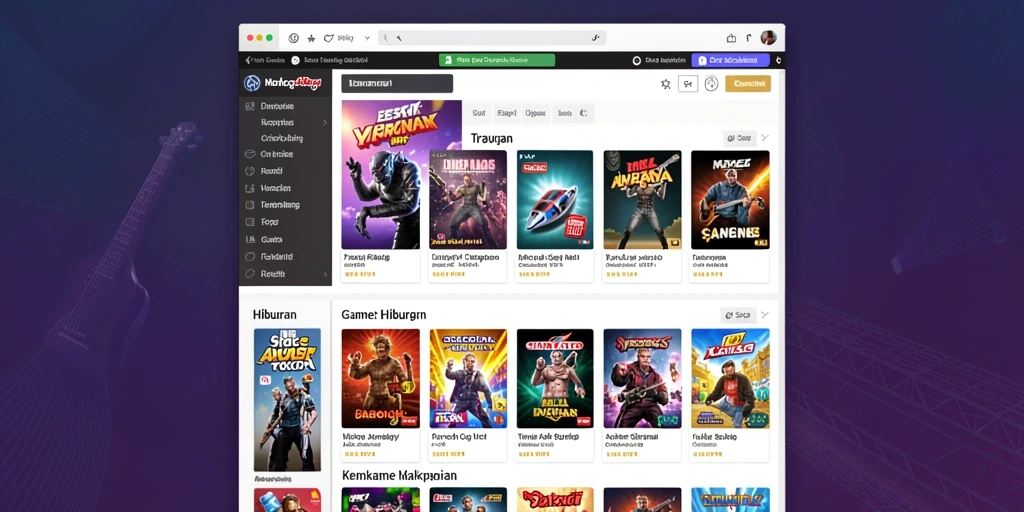Click the star bookmark icon in browser toolbar
1024x512 pixels.
point(312,39)
